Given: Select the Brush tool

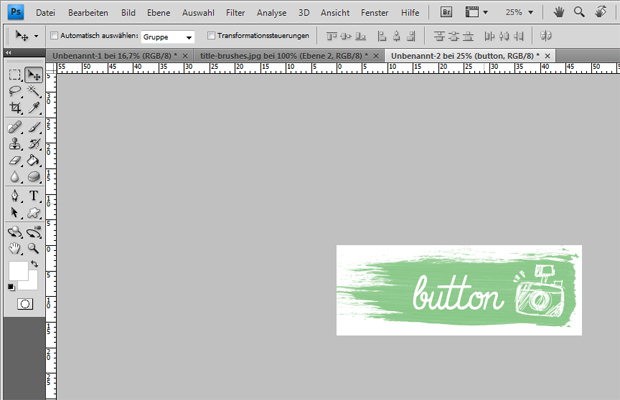Looking at the screenshot, I should 34,128.
